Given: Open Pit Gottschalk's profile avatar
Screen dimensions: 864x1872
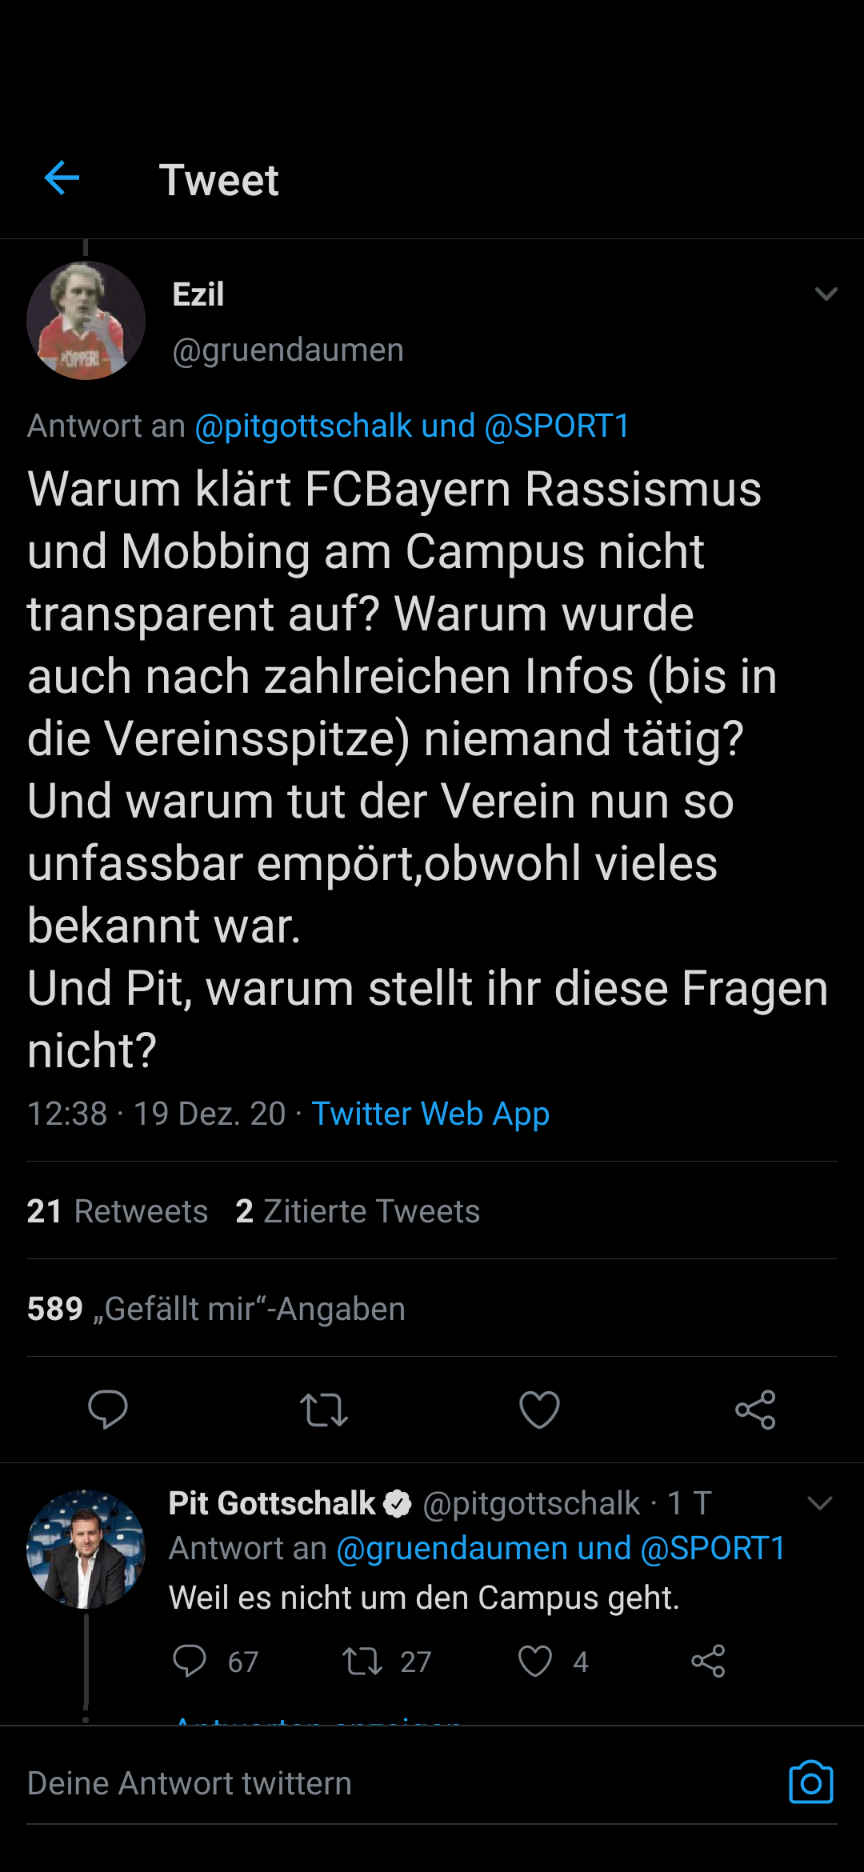Looking at the screenshot, I should click(86, 1549).
